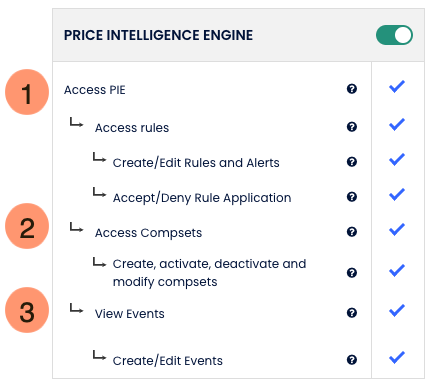Toggle Create/Edit Rules and Alerts checkmark
Screen dimensions: 432x388
click(x=397, y=160)
